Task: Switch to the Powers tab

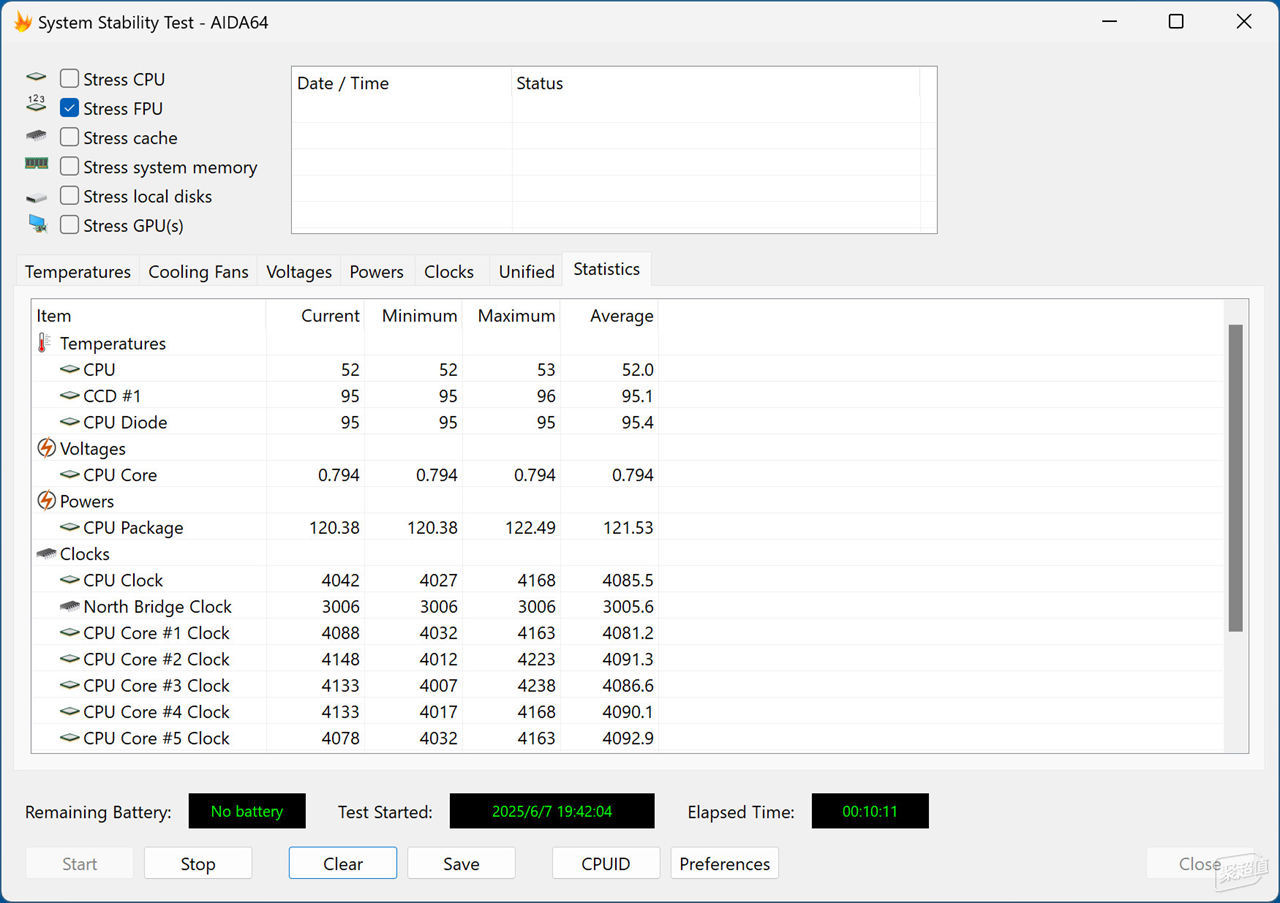Action: coord(377,272)
